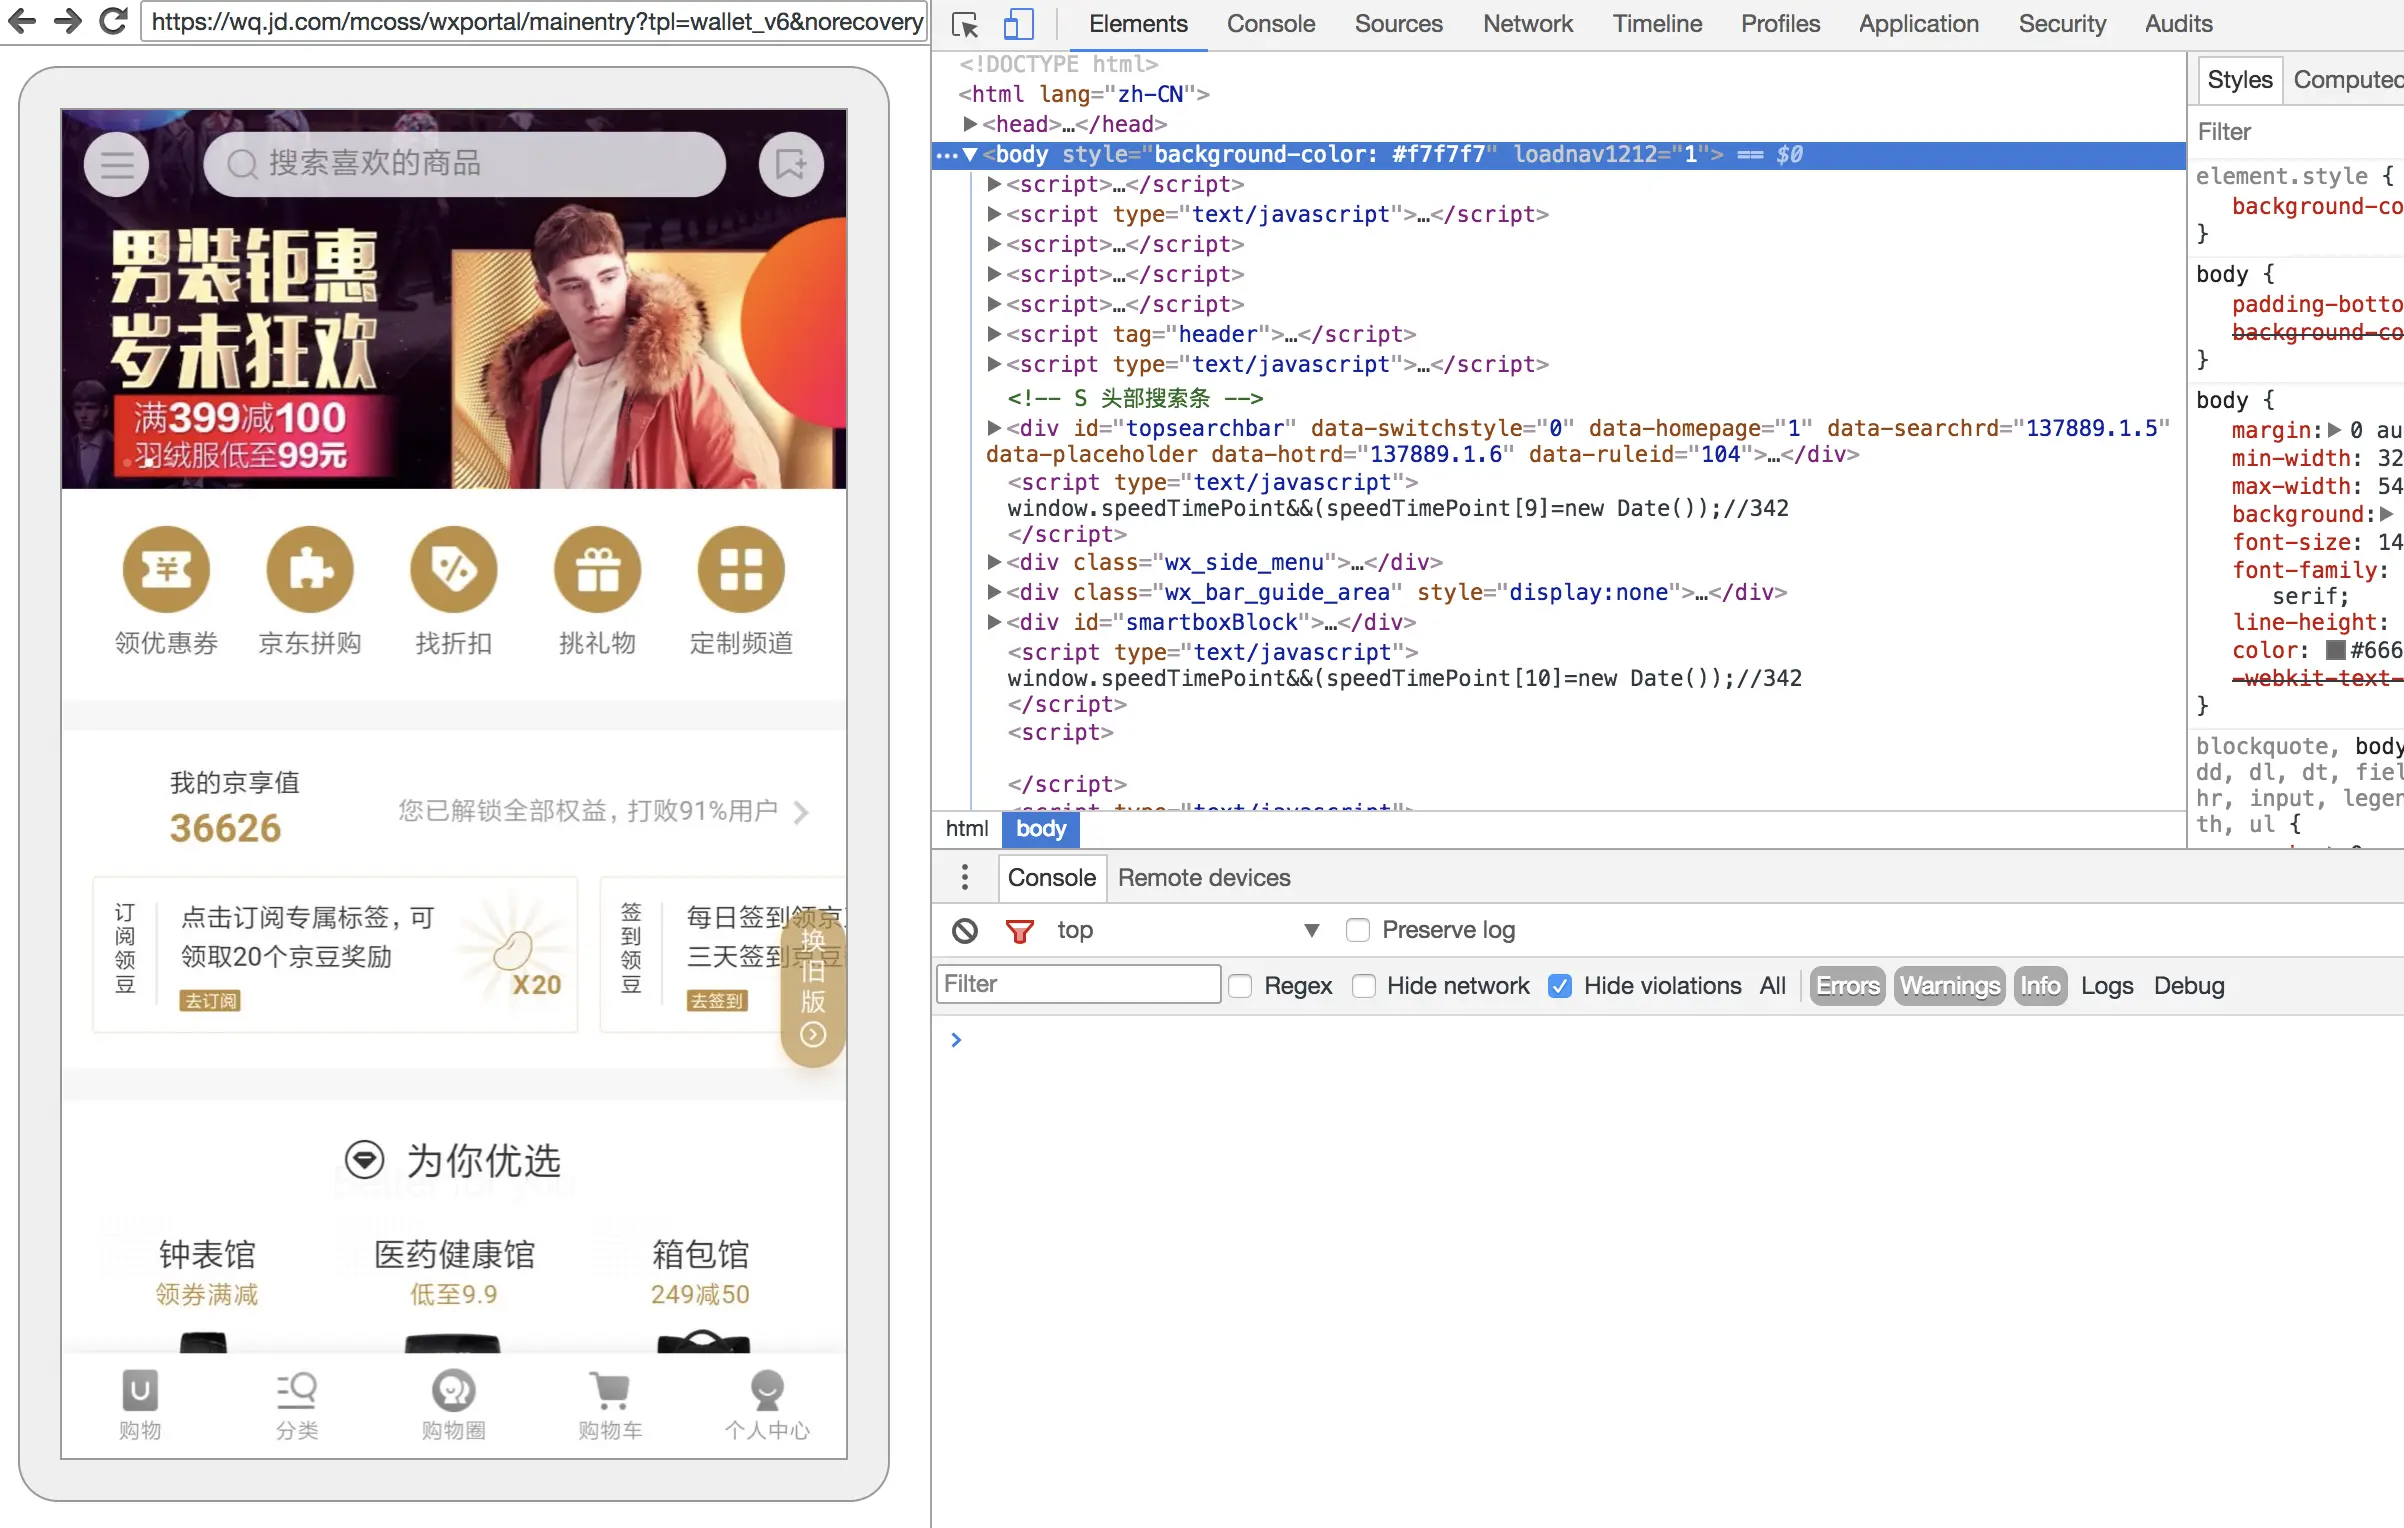This screenshot has width=2404, height=1528.
Task: Expand the head element in the DOM tree
Action: coord(968,124)
